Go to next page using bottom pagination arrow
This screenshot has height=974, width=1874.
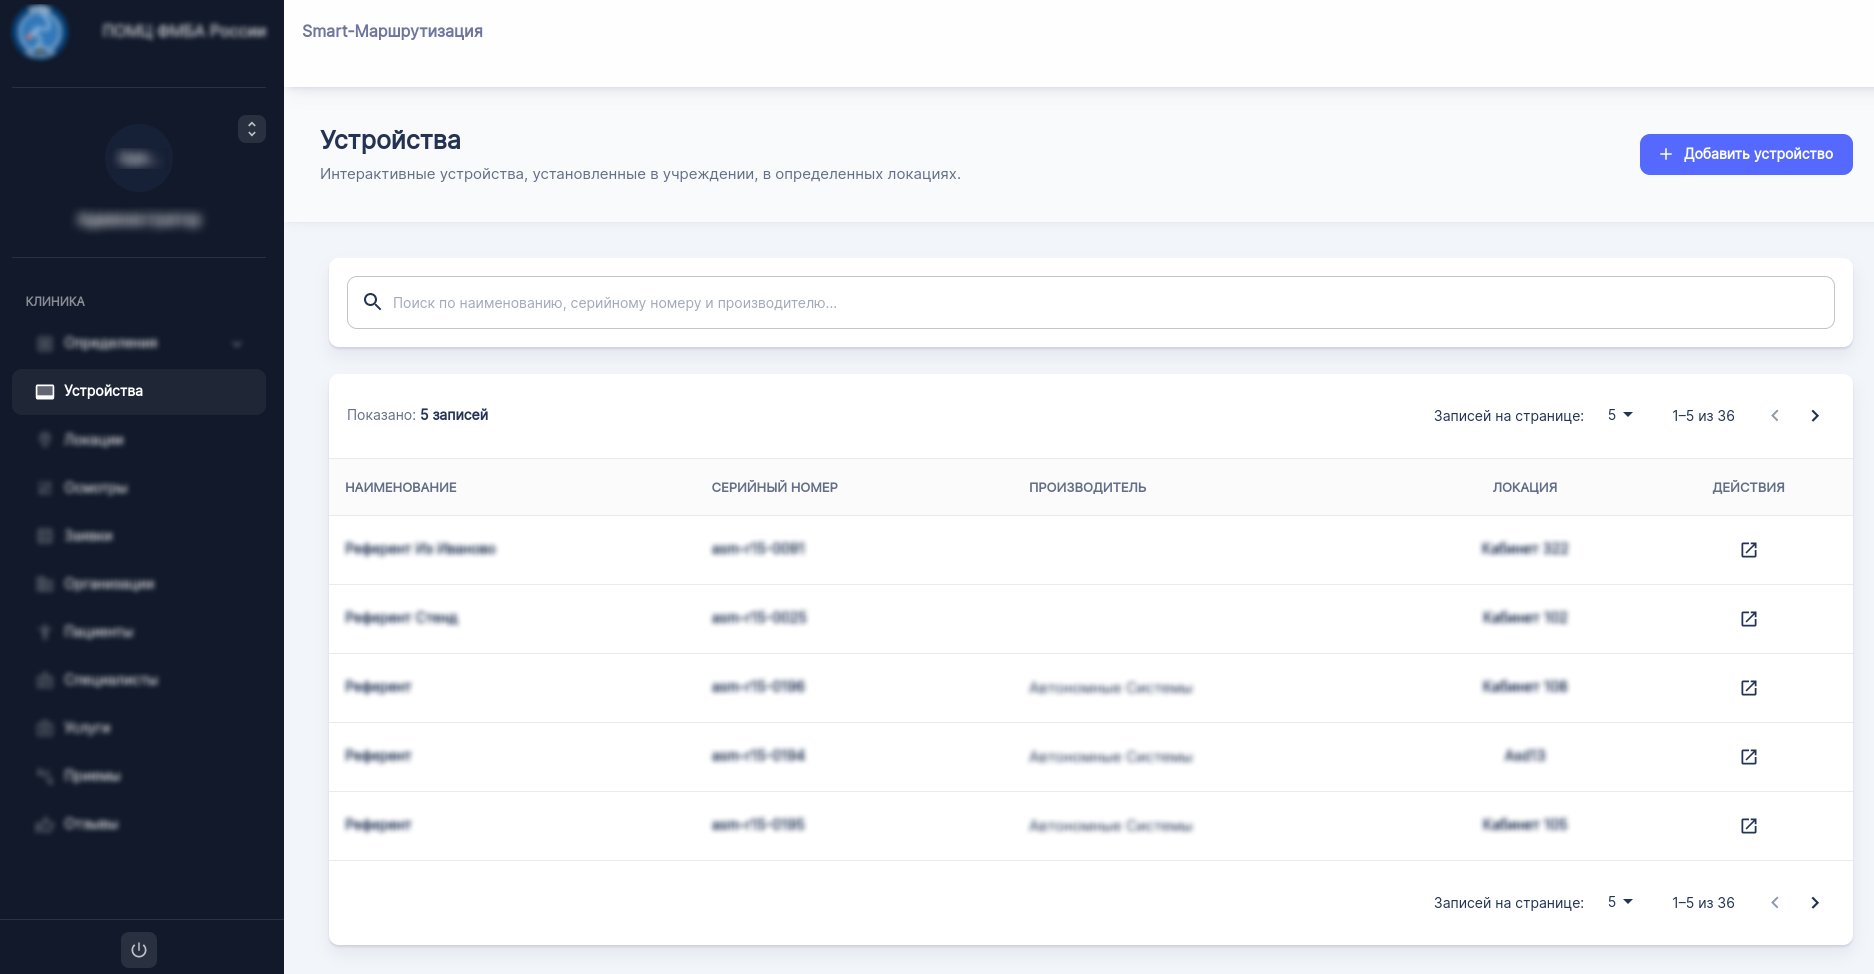[x=1815, y=903]
